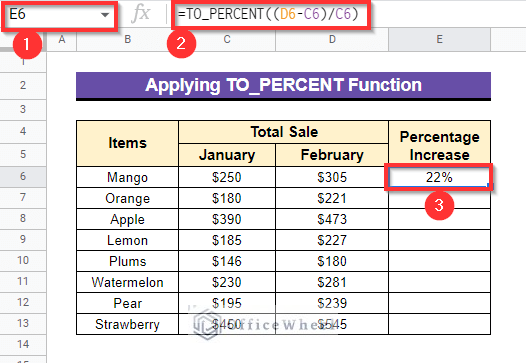Click Apple's January sale $390

[227, 219]
